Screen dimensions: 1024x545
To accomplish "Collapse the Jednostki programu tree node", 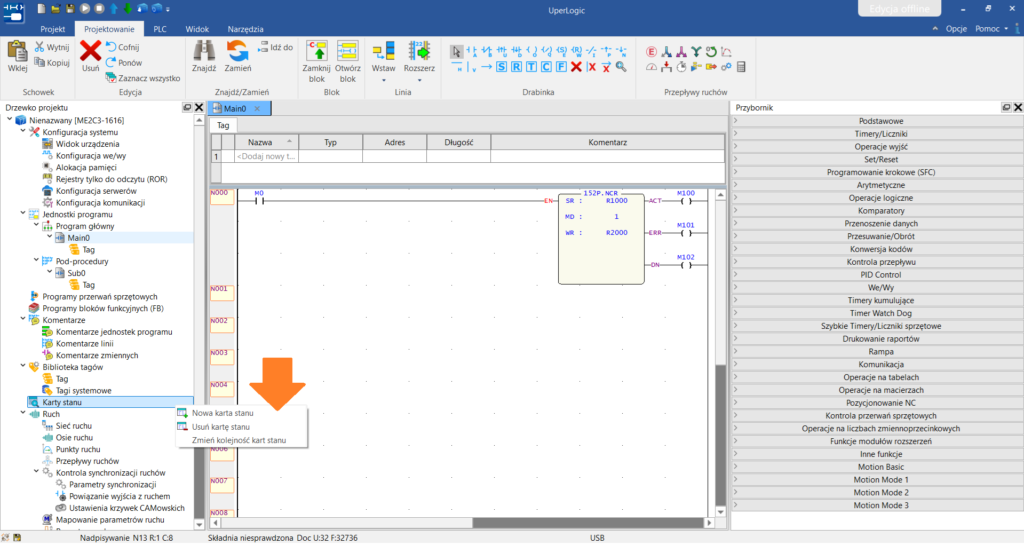I will [x=23, y=213].
